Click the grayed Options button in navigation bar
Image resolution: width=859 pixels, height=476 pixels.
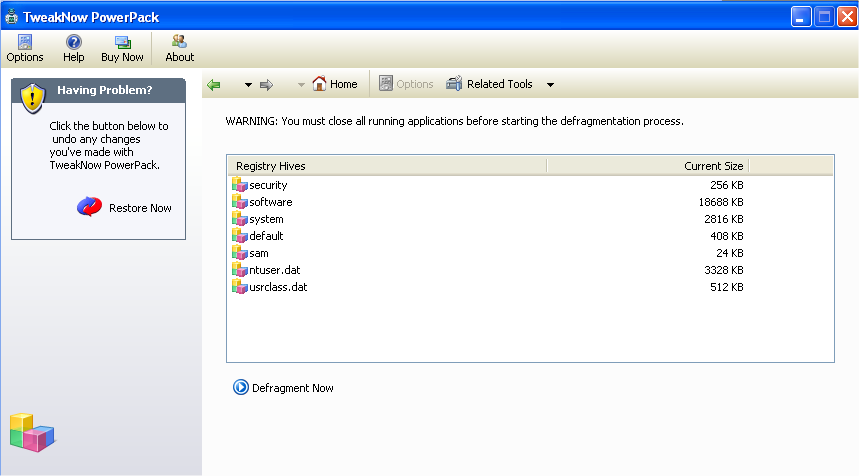406,84
